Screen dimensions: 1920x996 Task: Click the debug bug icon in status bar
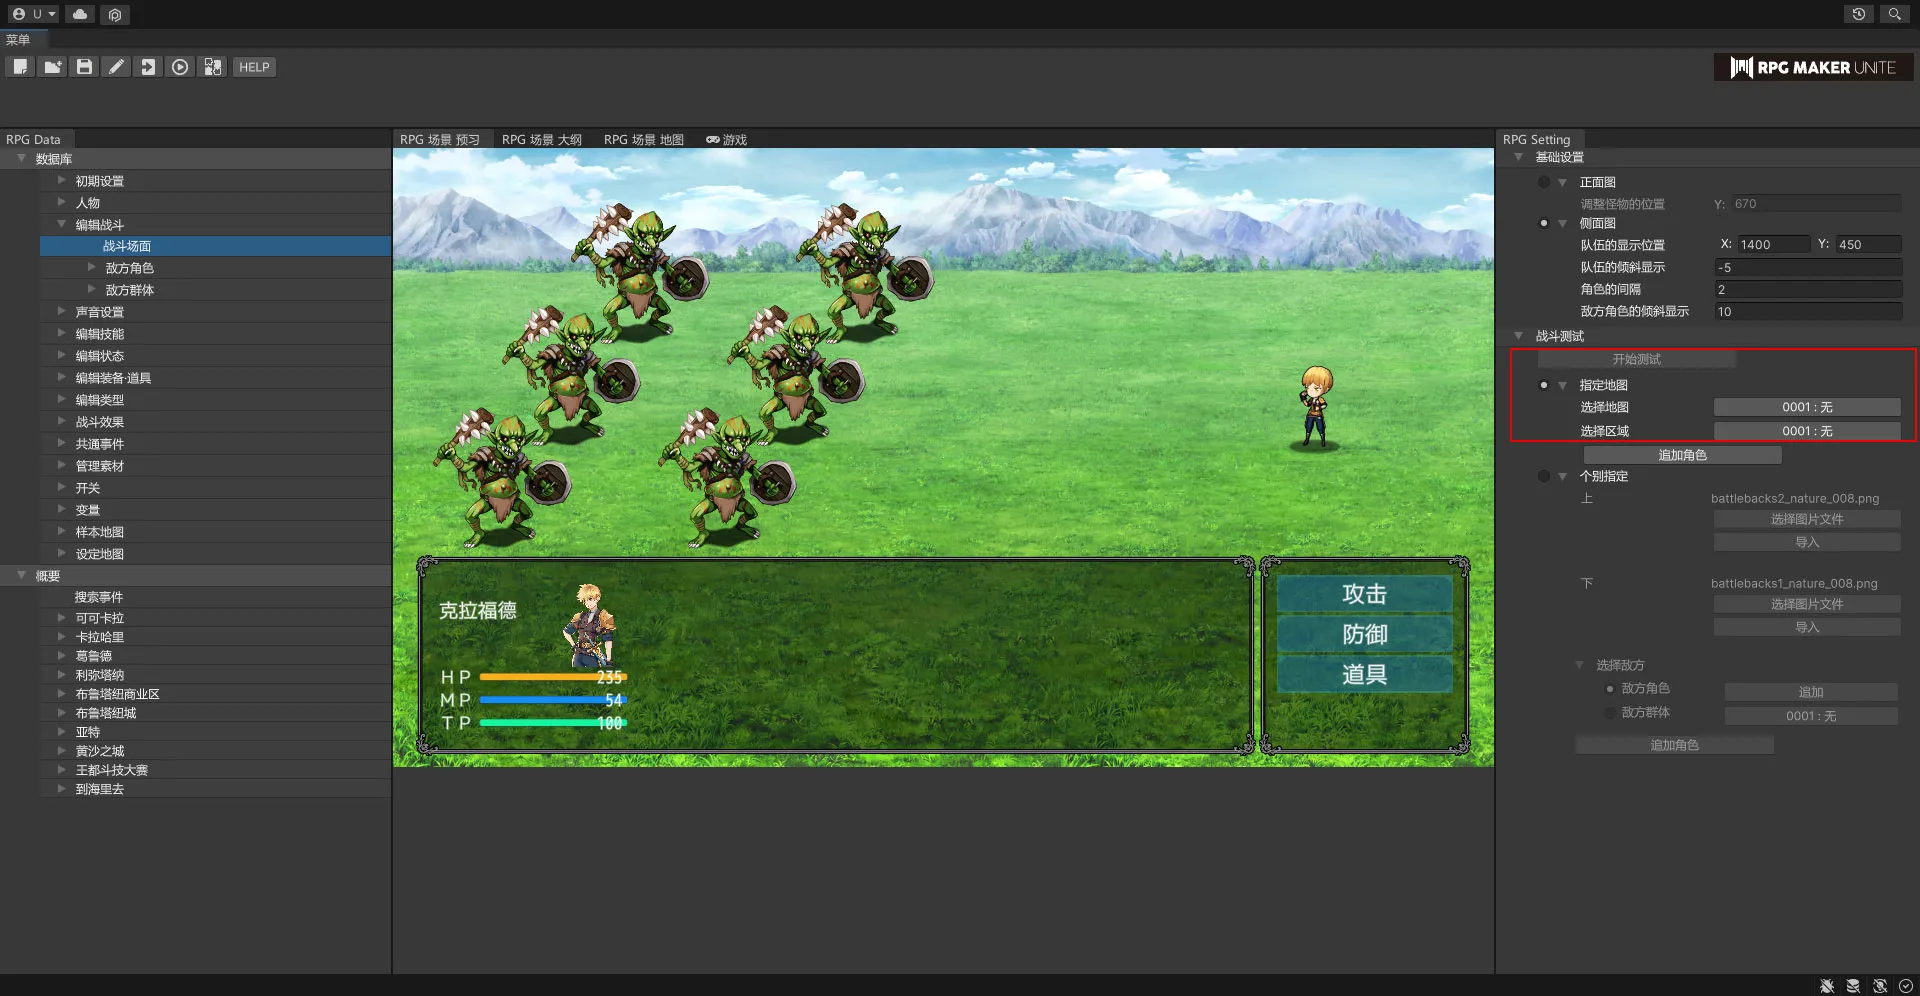(1827, 986)
